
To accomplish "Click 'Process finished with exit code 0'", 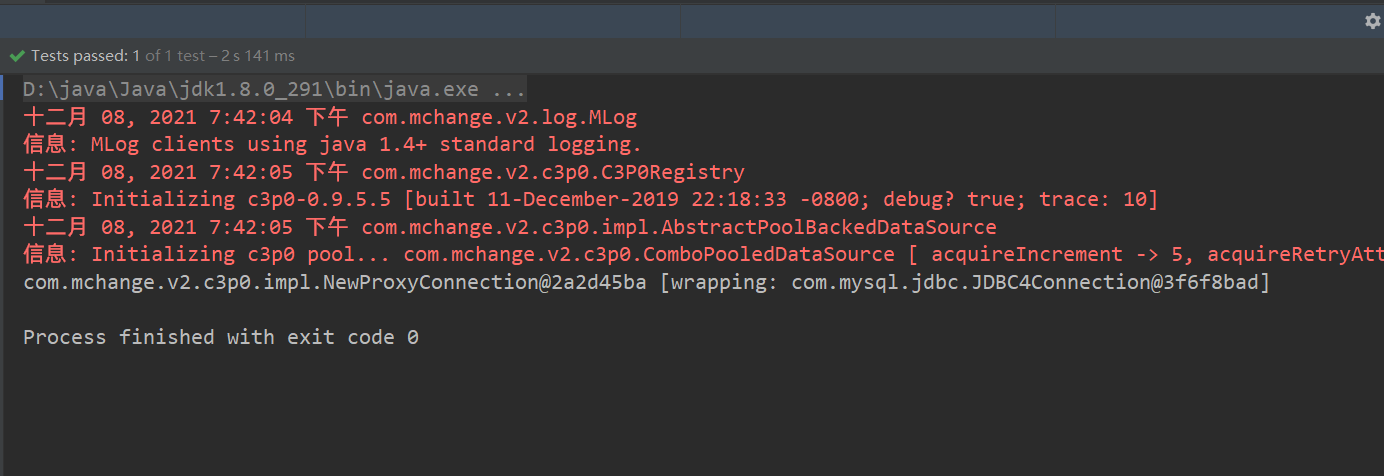I will pyautogui.click(x=221, y=337).
